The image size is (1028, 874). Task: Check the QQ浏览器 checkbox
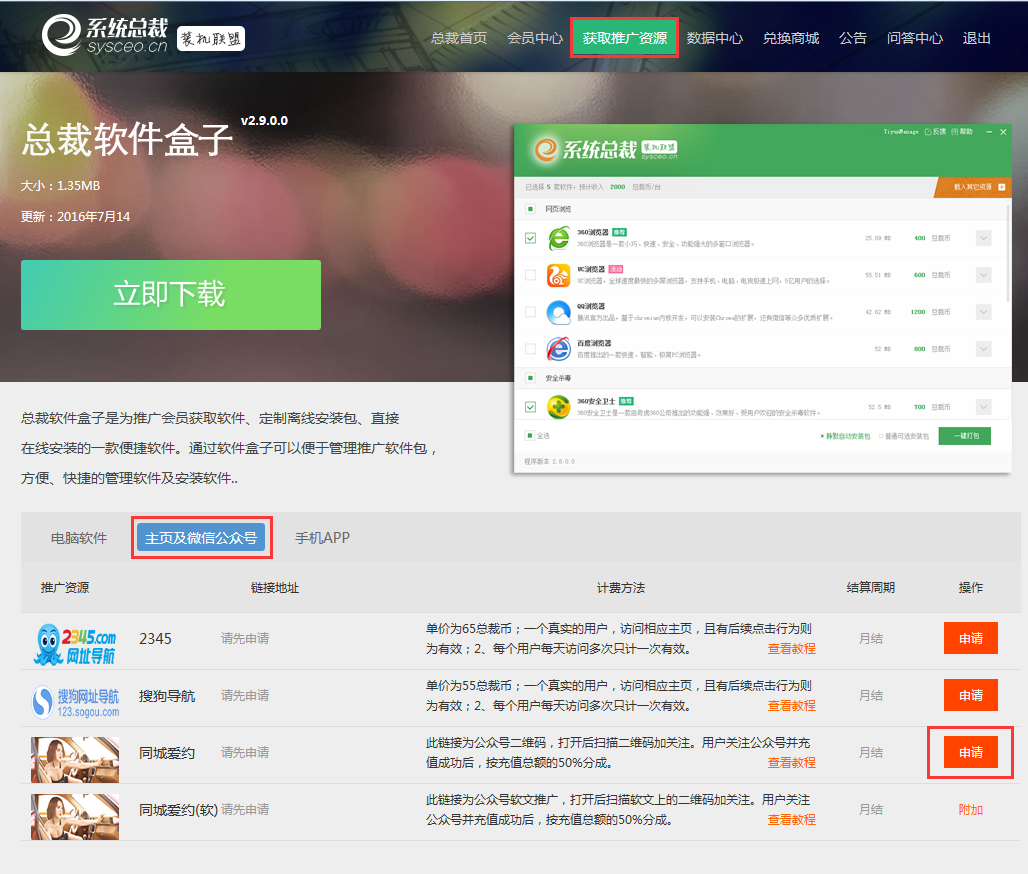(x=530, y=312)
